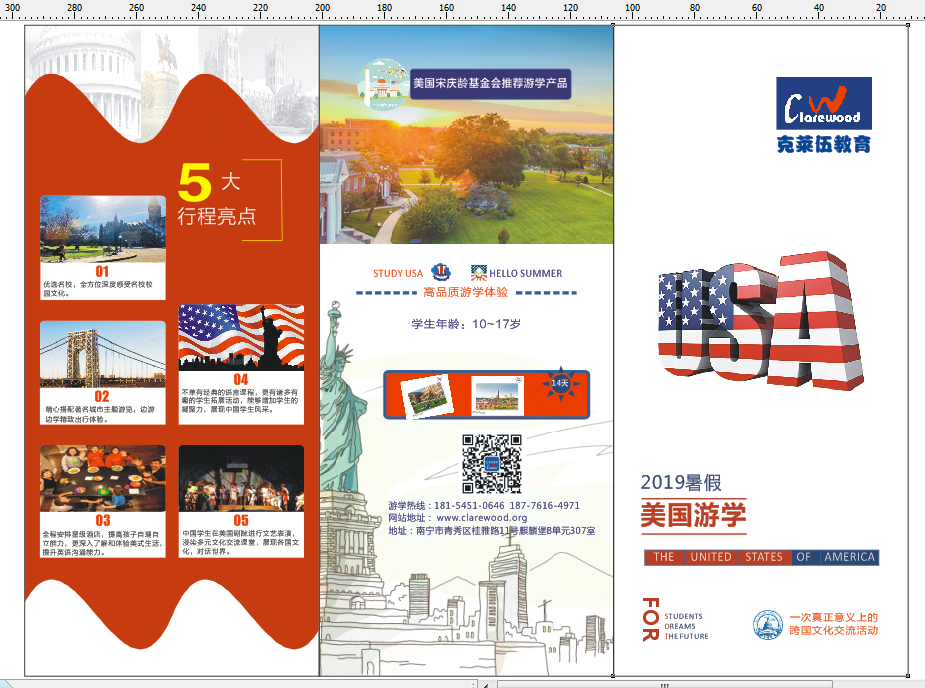Image resolution: width=925 pixels, height=688 pixels.
Task: Select the STUDENTS text line
Action: tap(683, 616)
